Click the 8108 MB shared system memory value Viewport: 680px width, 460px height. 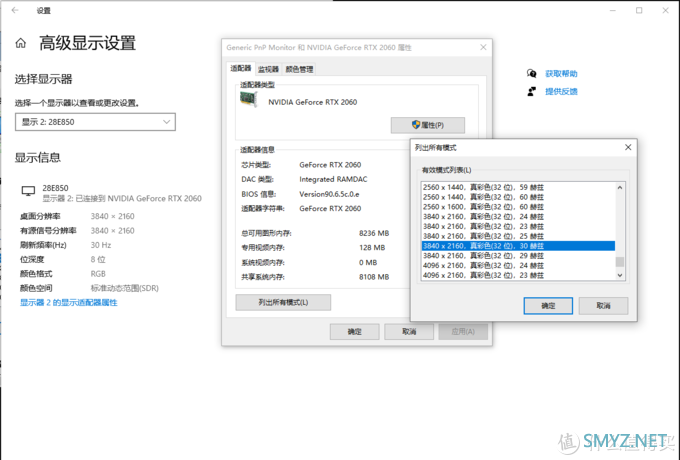pos(374,277)
